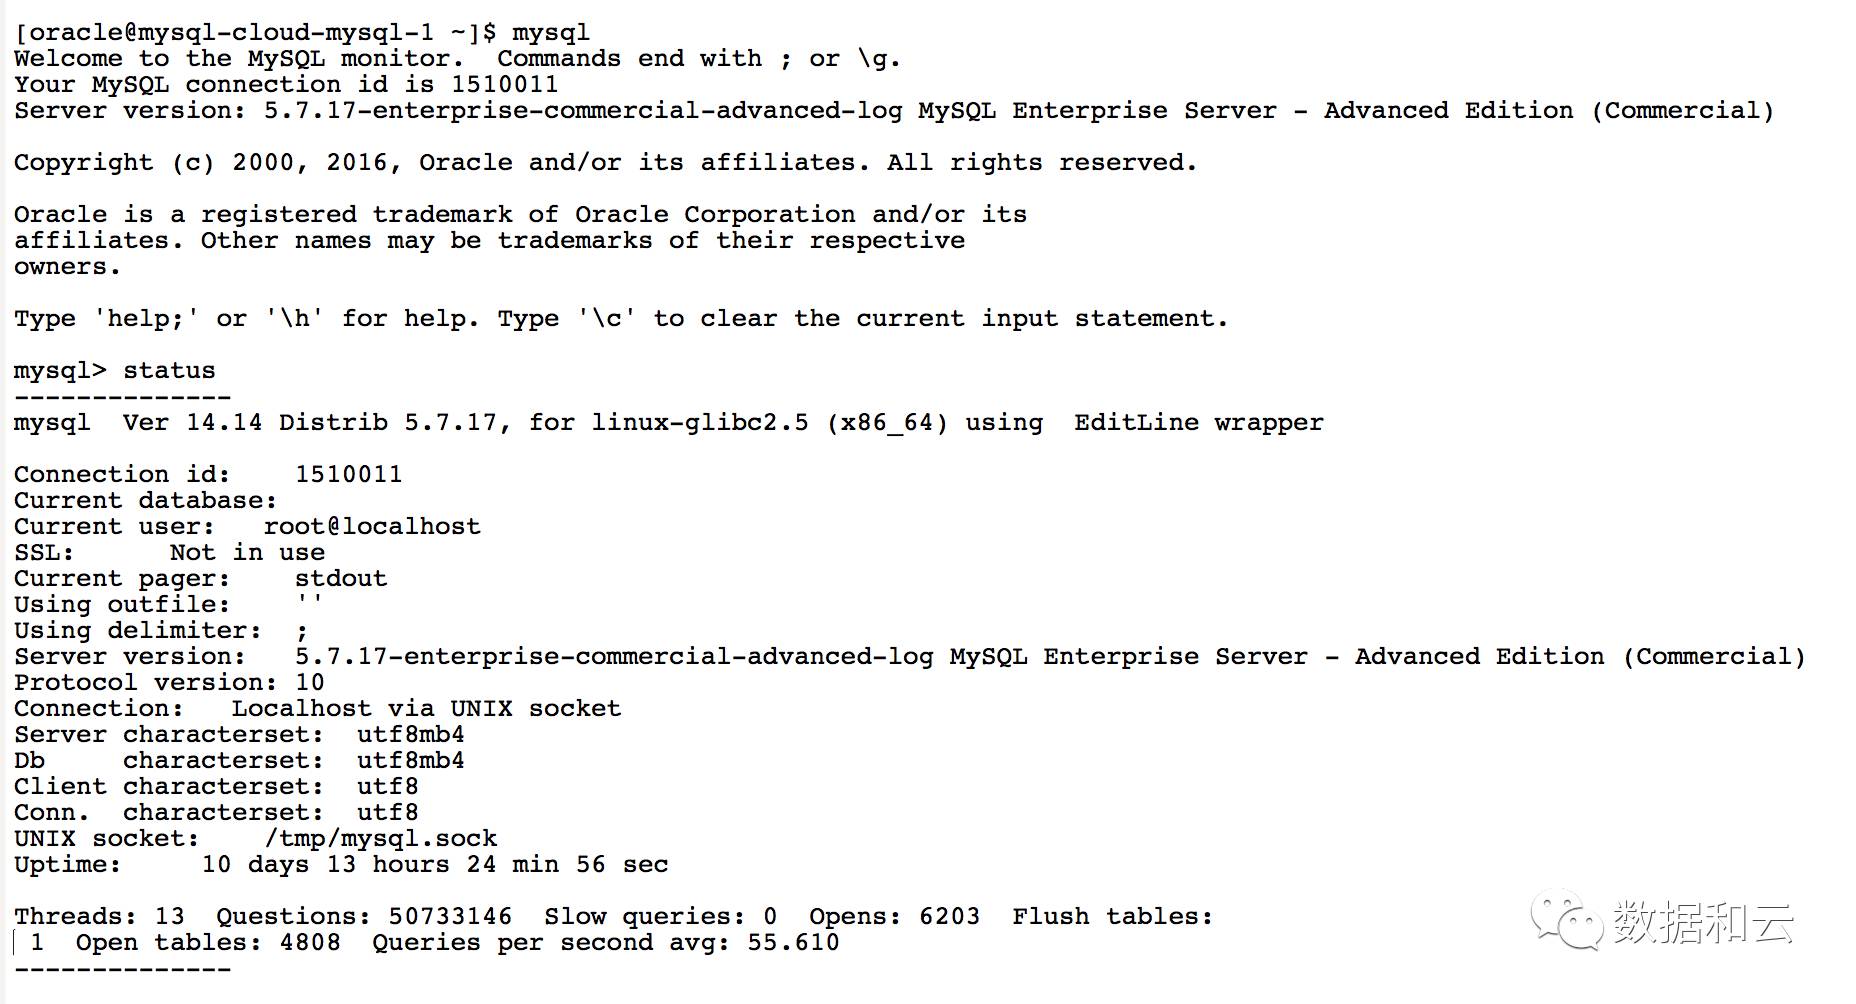Click the Open tables value 4808
The image size is (1856, 1004).
(310, 943)
